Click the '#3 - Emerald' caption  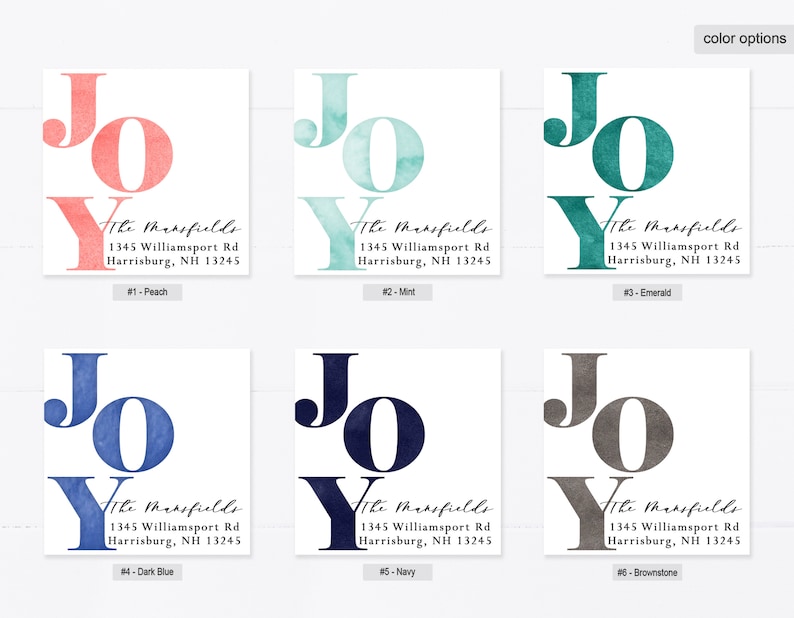(647, 293)
